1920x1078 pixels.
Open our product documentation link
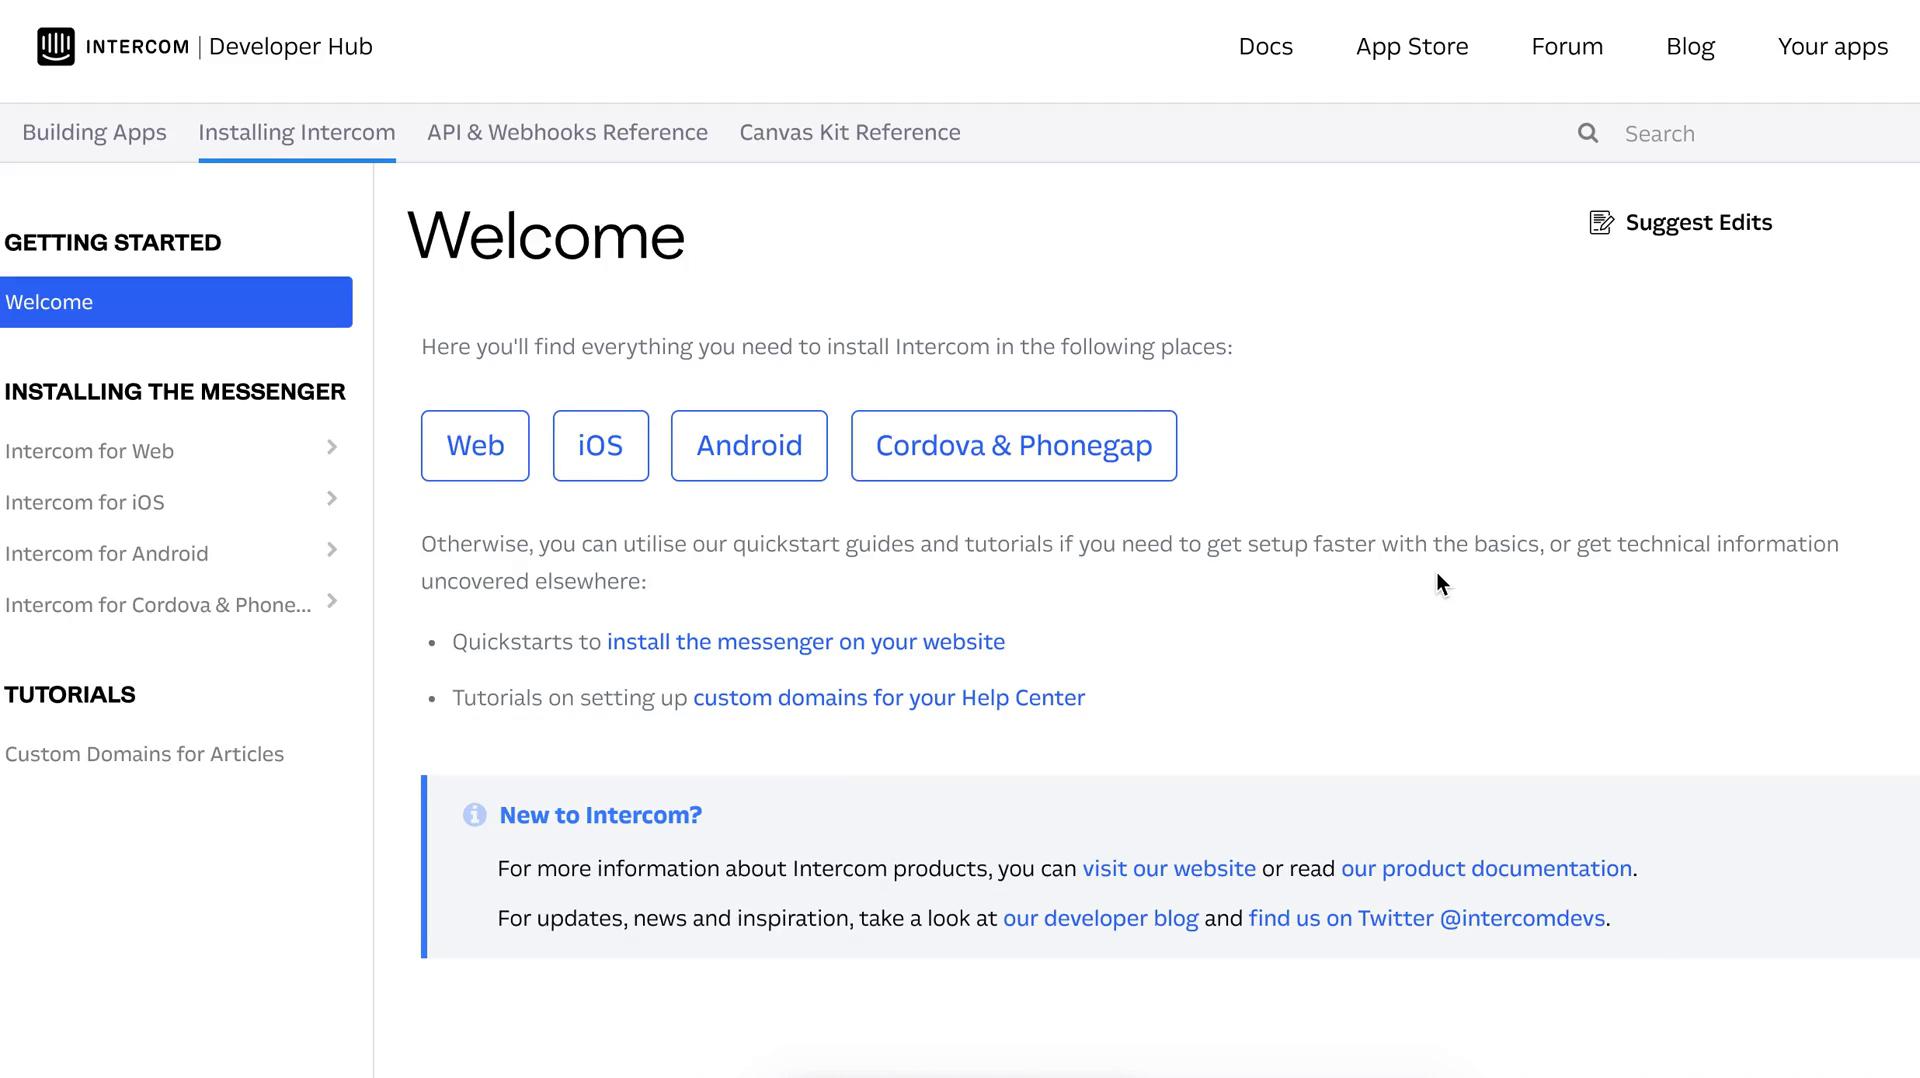point(1486,868)
